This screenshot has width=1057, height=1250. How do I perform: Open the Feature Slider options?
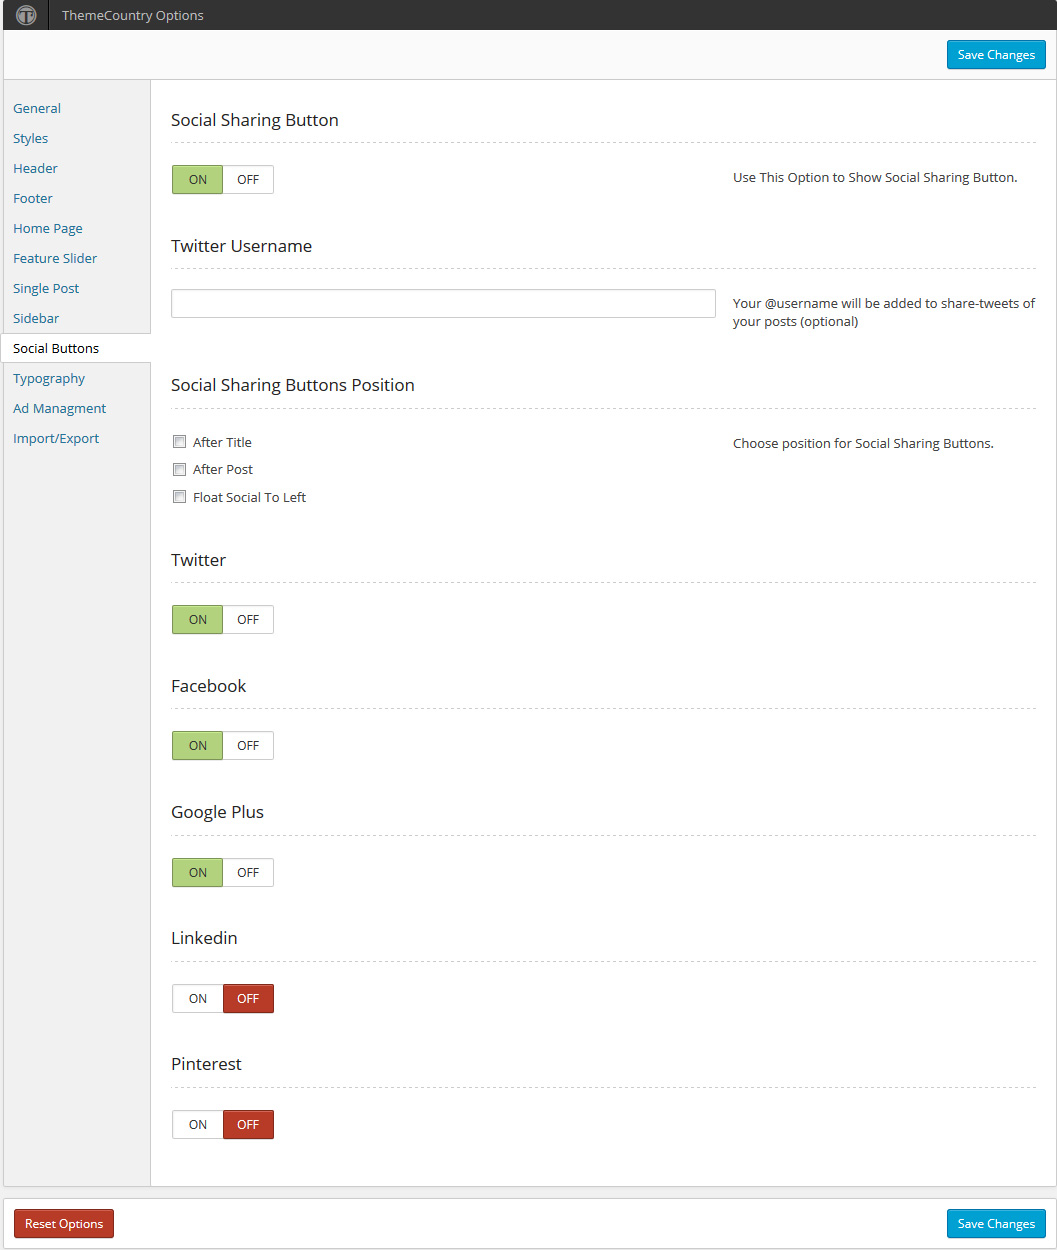click(55, 259)
